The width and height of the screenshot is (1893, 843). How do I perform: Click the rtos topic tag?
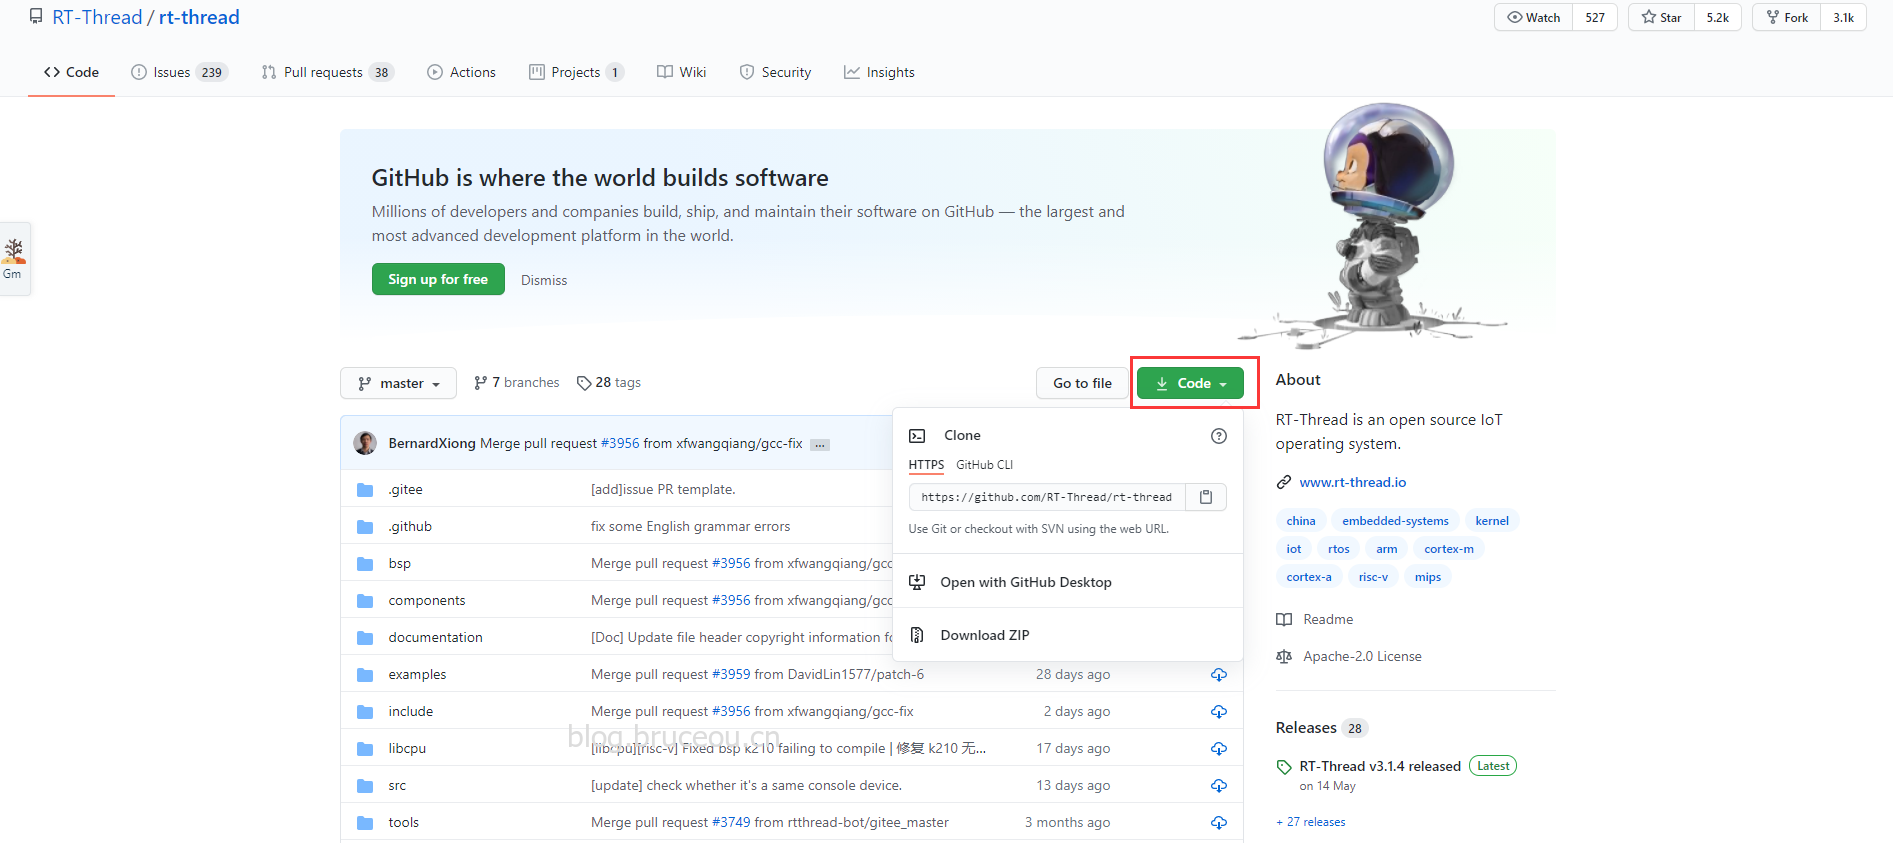[x=1338, y=549]
